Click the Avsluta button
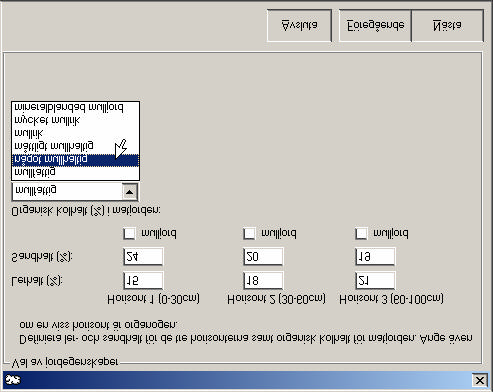This screenshot has height=392, width=493. (x=299, y=26)
